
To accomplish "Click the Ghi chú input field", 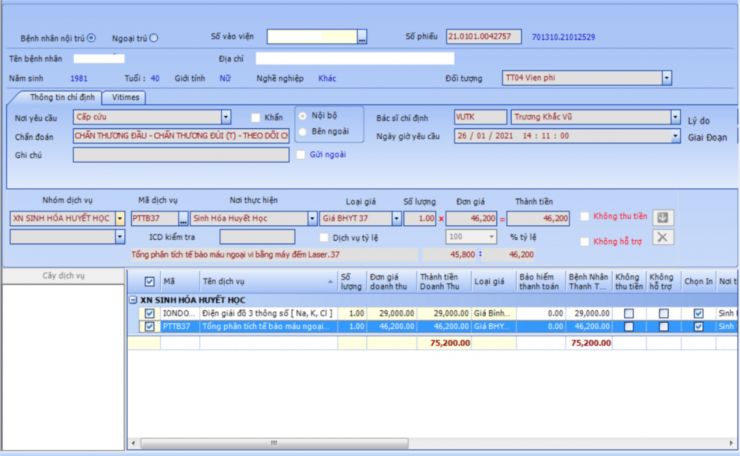I will coord(180,155).
